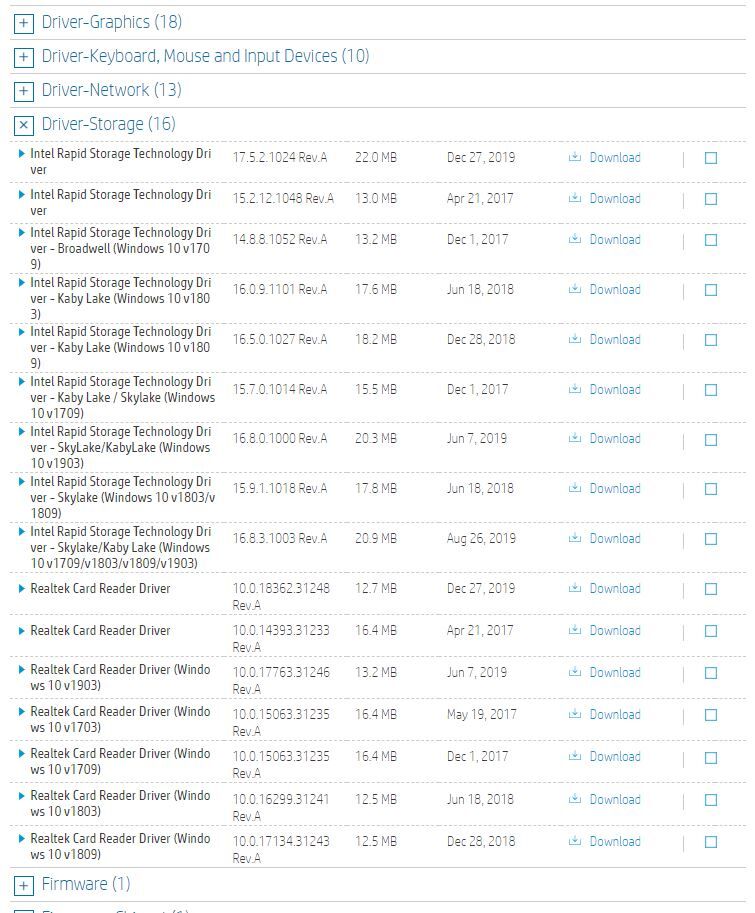The image size is (755, 913).
Task: Click download icon for Intel RST 16.8.0.1000
Action: (575, 438)
